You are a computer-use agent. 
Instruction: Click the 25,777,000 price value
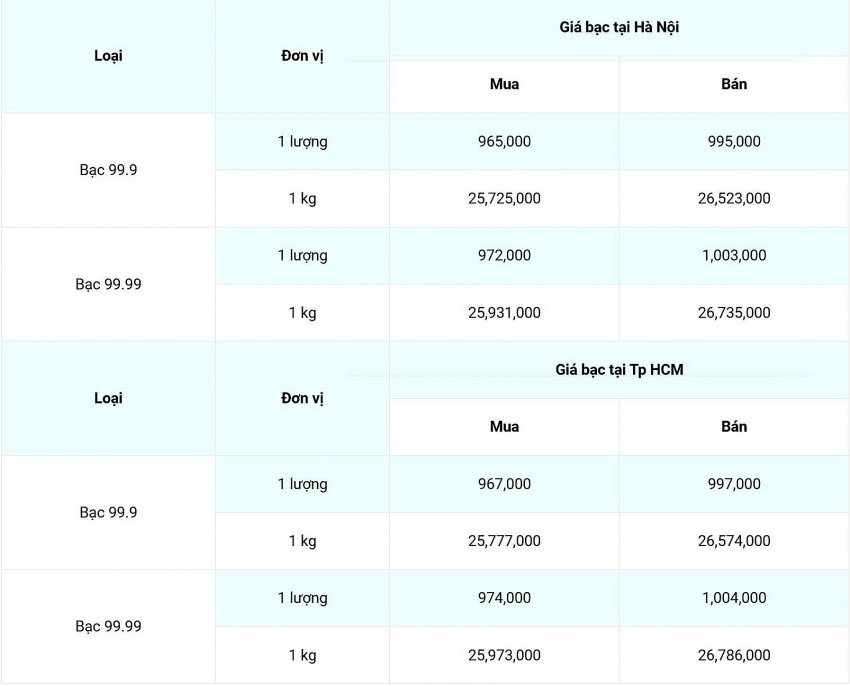tap(504, 541)
